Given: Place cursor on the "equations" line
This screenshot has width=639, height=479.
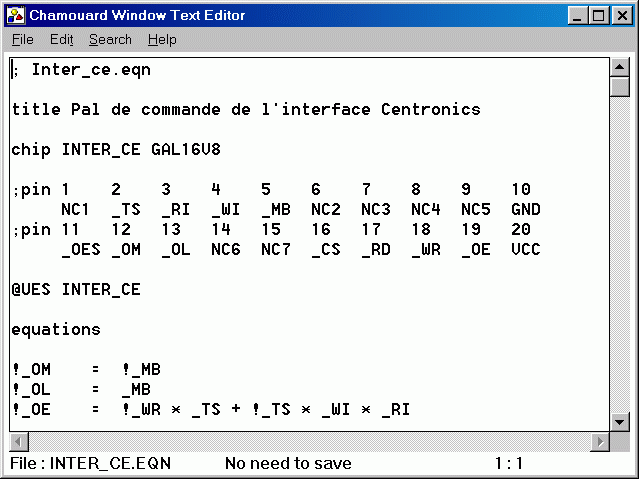Looking at the screenshot, I should coord(56,329).
